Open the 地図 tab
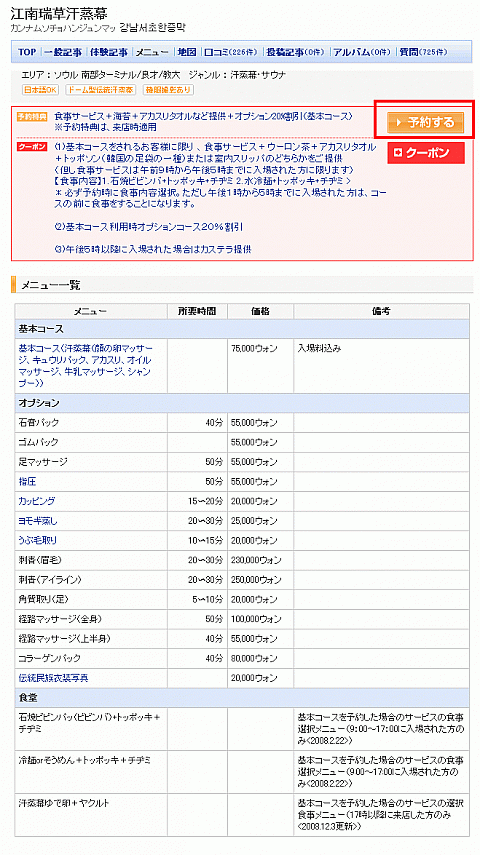 click(x=186, y=52)
